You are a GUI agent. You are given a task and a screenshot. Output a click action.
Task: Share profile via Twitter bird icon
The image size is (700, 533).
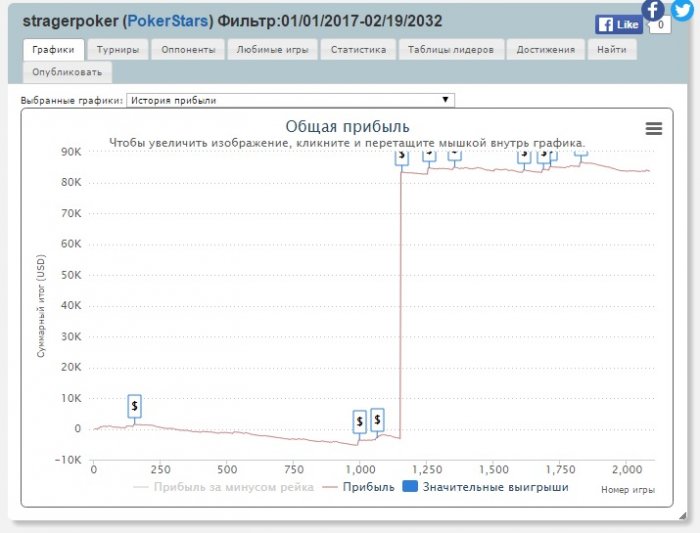682,9
